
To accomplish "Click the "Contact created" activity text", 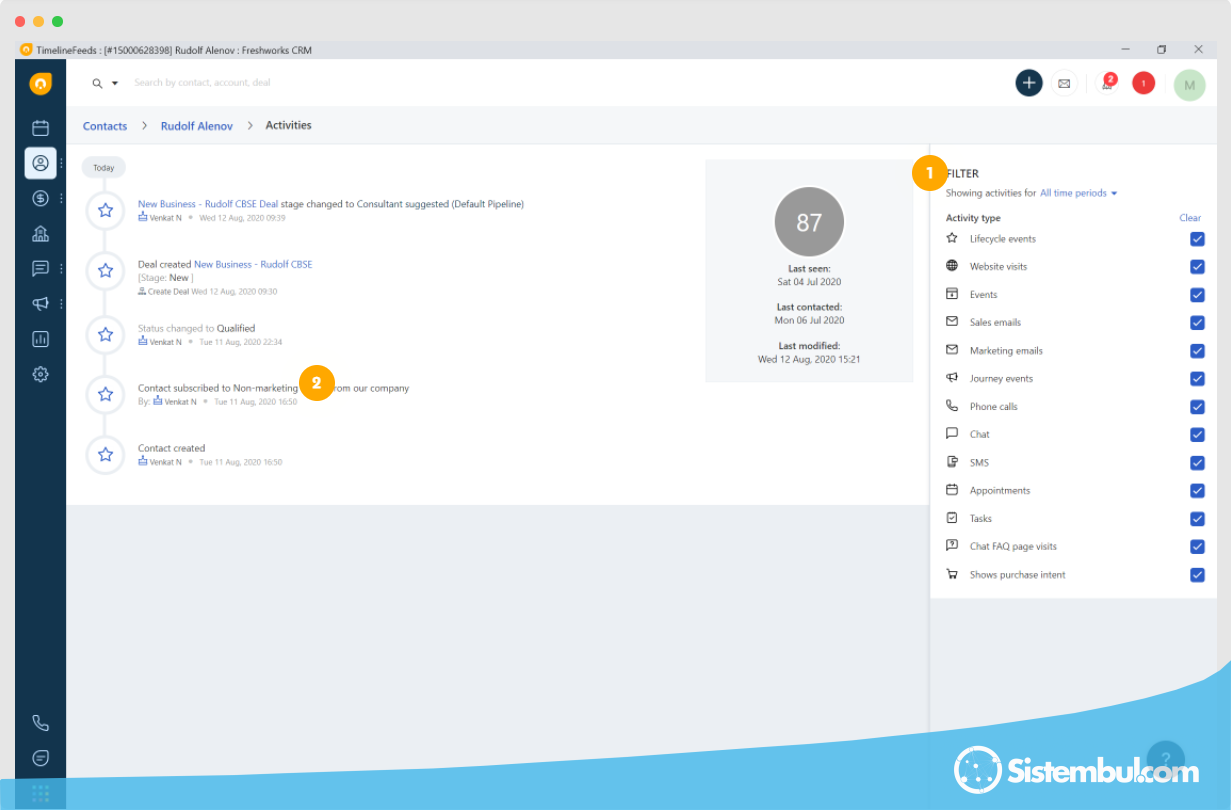I will coord(171,448).
